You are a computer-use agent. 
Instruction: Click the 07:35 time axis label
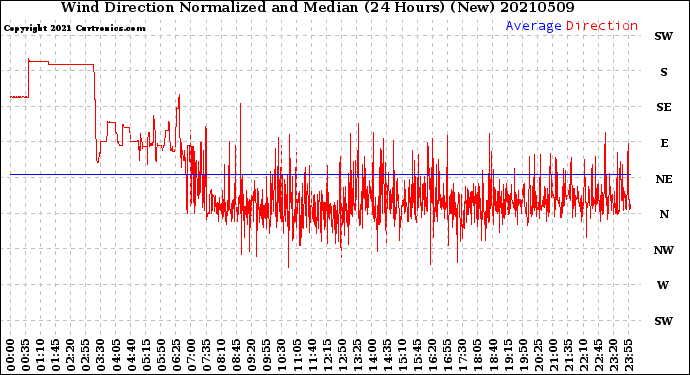206,355
